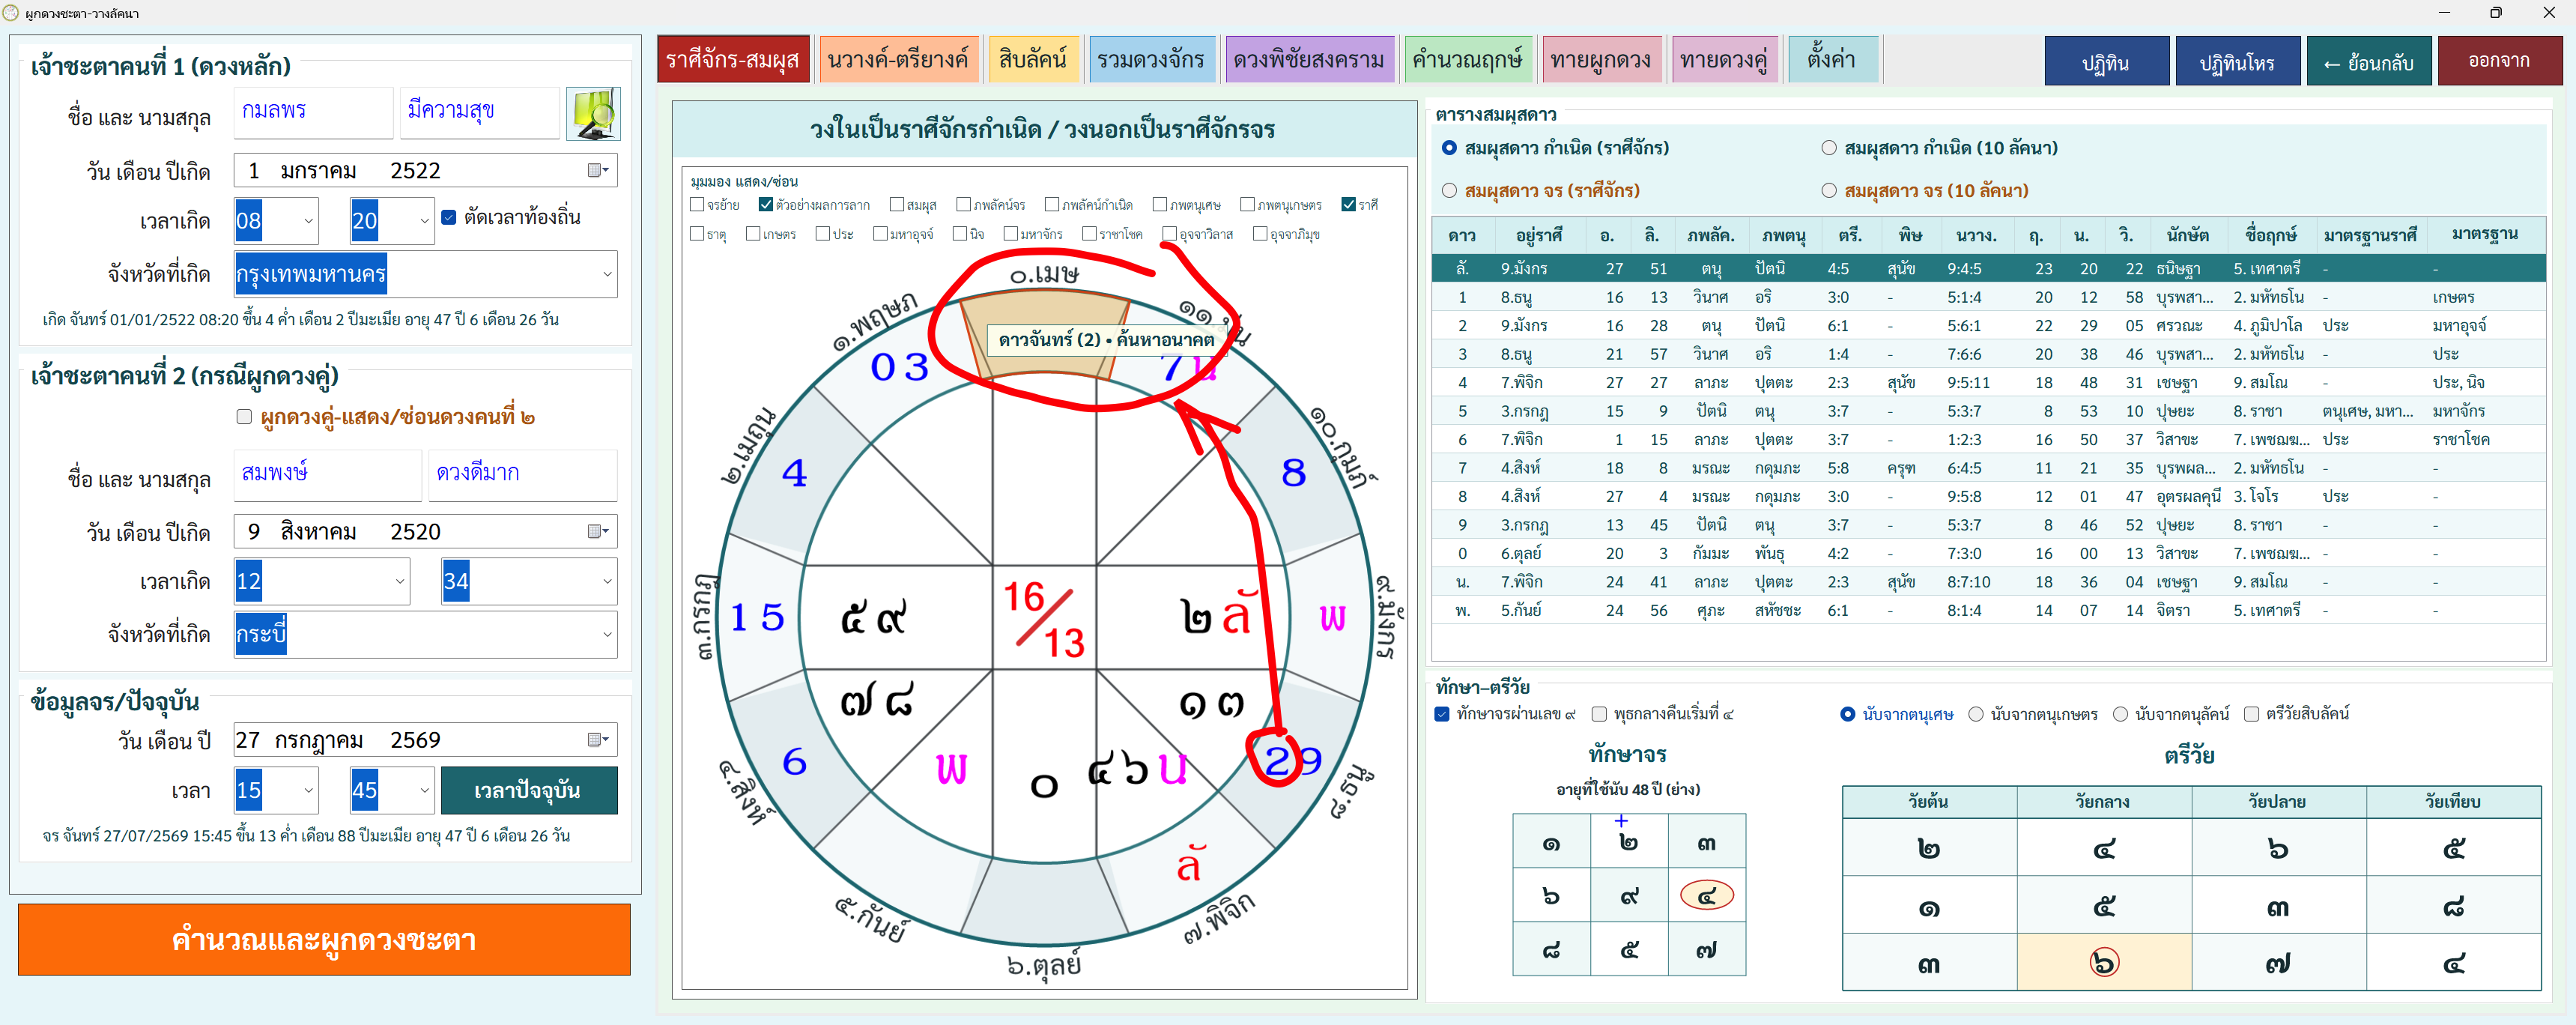Image resolution: width=2576 pixels, height=1025 pixels.
Task: Check the สมผุส view checkbox
Action: point(897,205)
